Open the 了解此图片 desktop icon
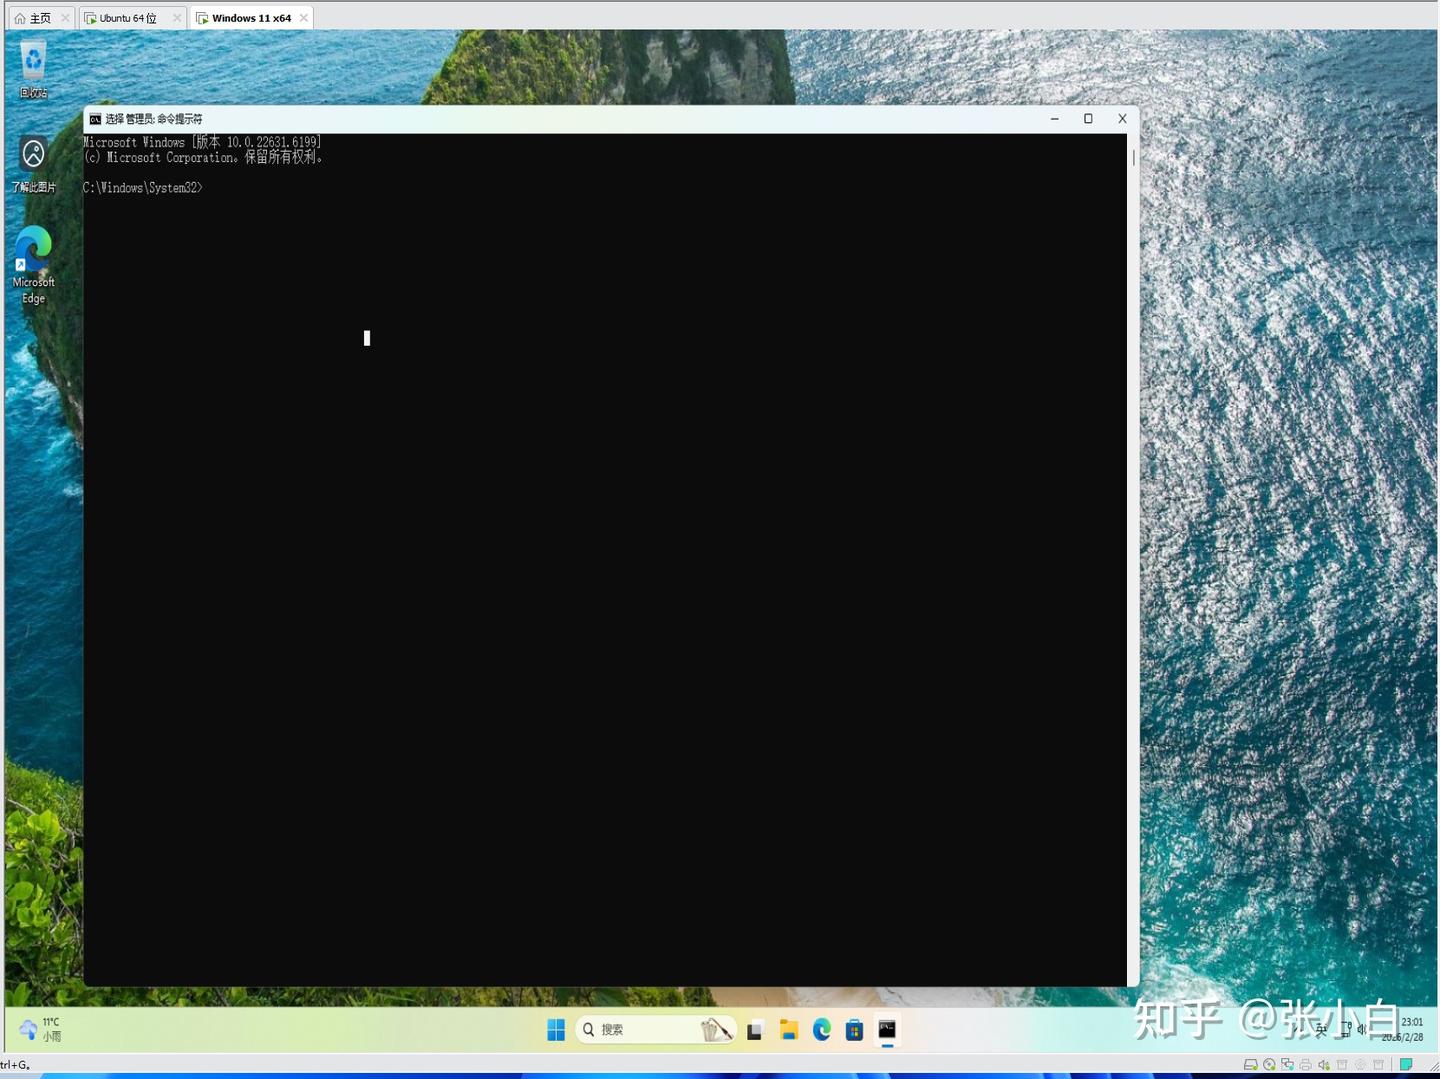This screenshot has width=1440, height=1079. coord(33,164)
